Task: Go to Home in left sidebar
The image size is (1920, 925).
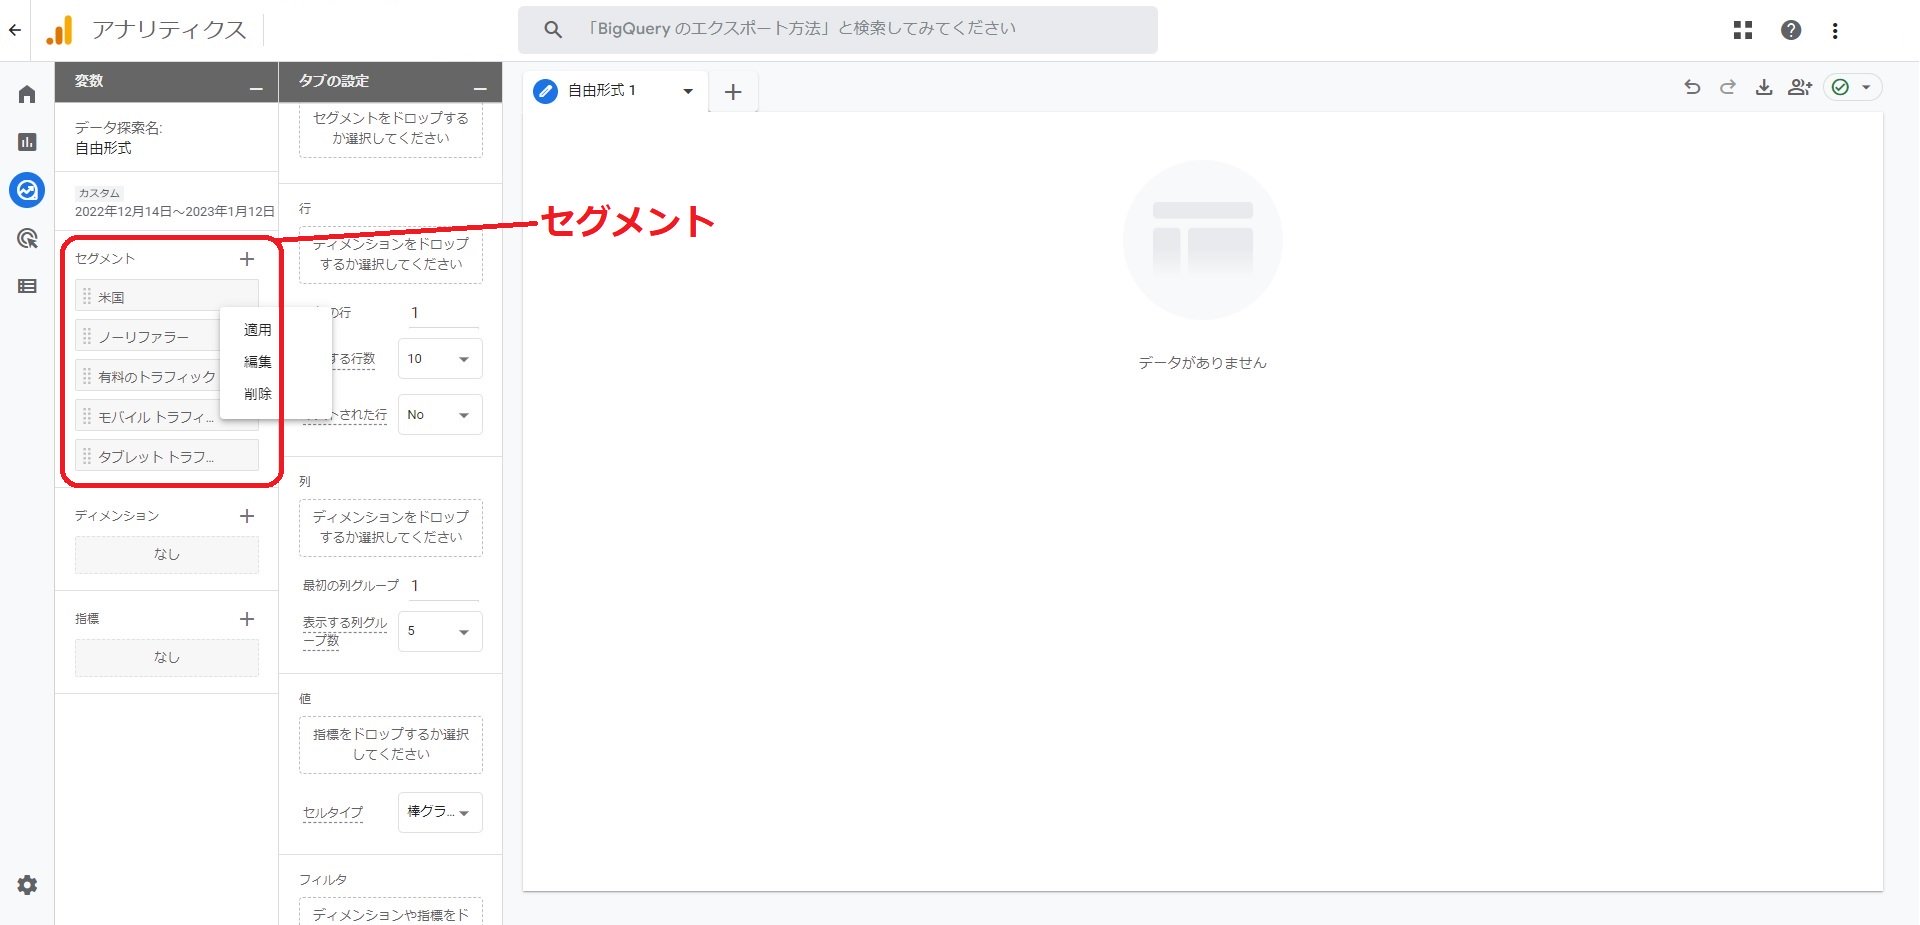Action: click(x=27, y=94)
